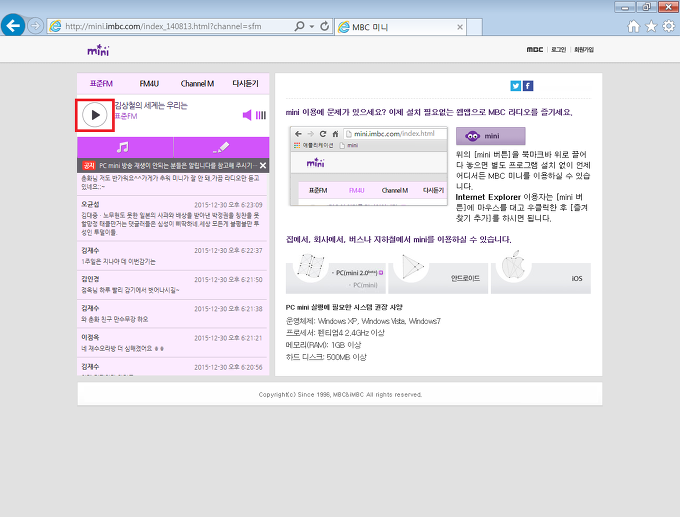The width and height of the screenshot is (680, 517).
Task: Open a new browser tab
Action: tap(474, 27)
